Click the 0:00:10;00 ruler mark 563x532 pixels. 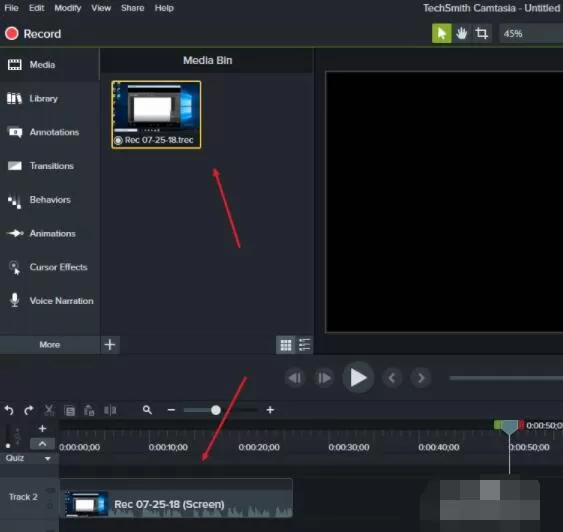pyautogui.click(x=168, y=447)
